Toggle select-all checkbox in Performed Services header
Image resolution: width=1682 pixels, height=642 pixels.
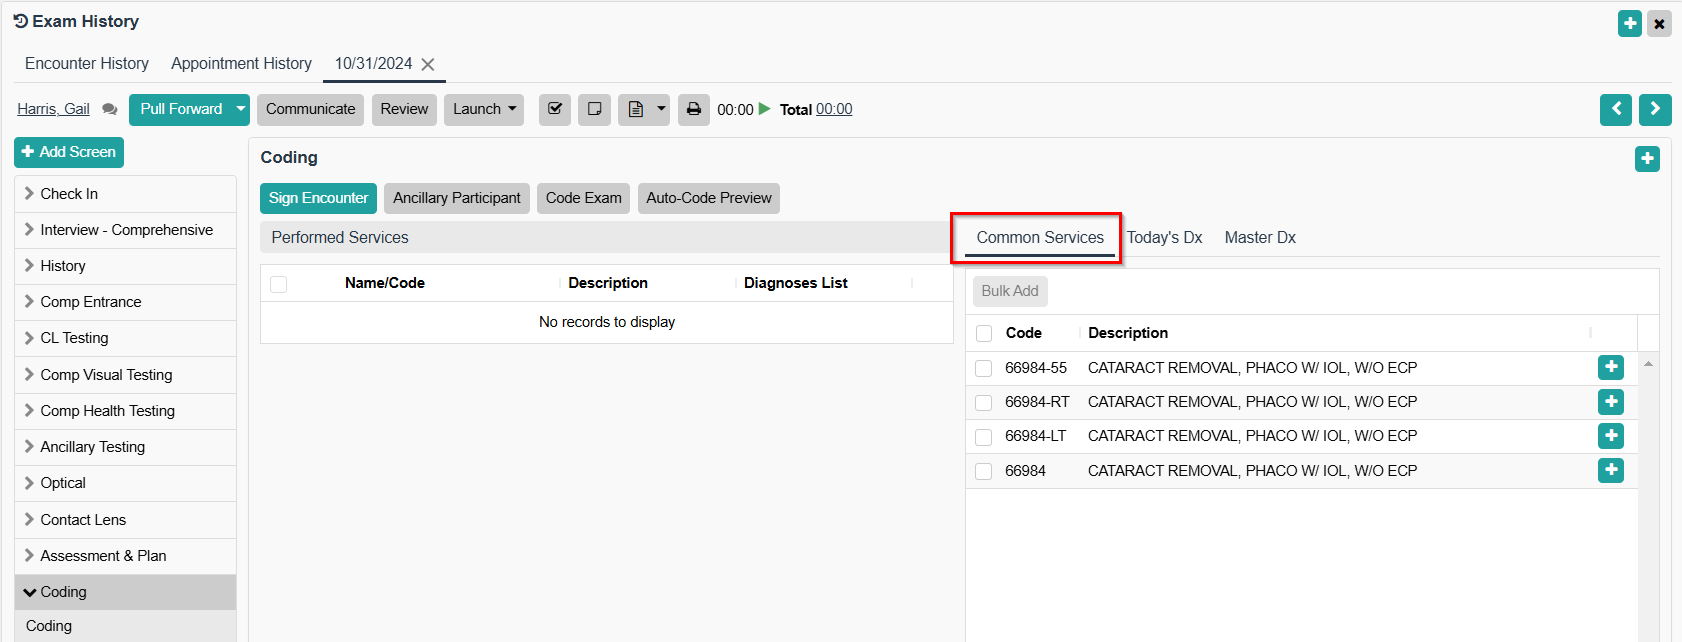(279, 284)
